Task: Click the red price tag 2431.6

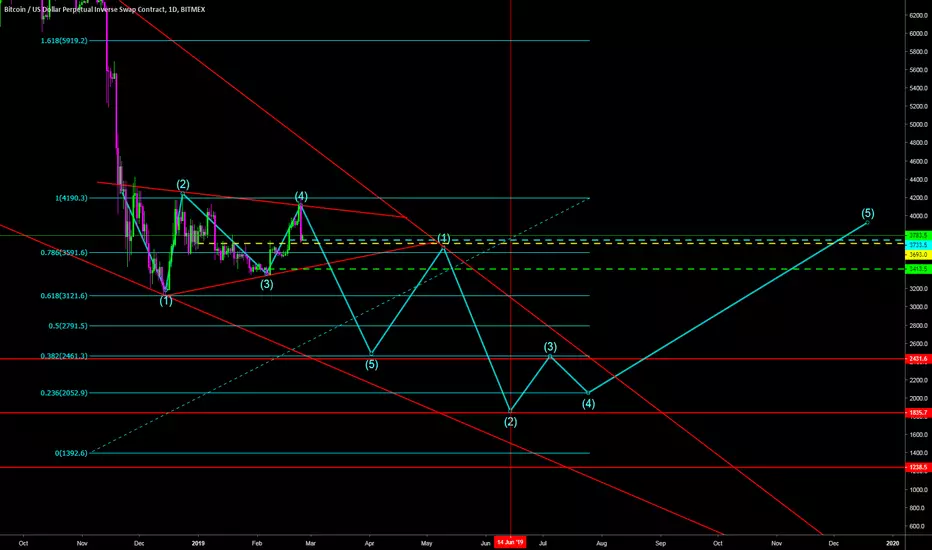Action: click(x=918, y=359)
